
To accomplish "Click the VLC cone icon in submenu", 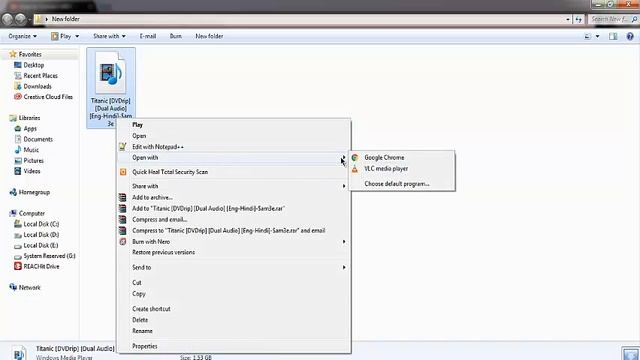I will (355, 169).
